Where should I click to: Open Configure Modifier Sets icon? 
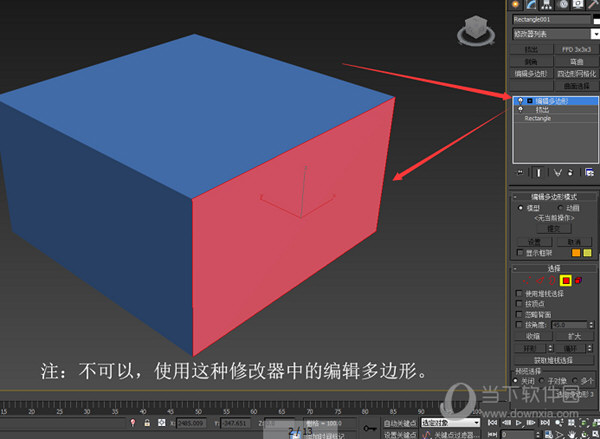(590, 173)
